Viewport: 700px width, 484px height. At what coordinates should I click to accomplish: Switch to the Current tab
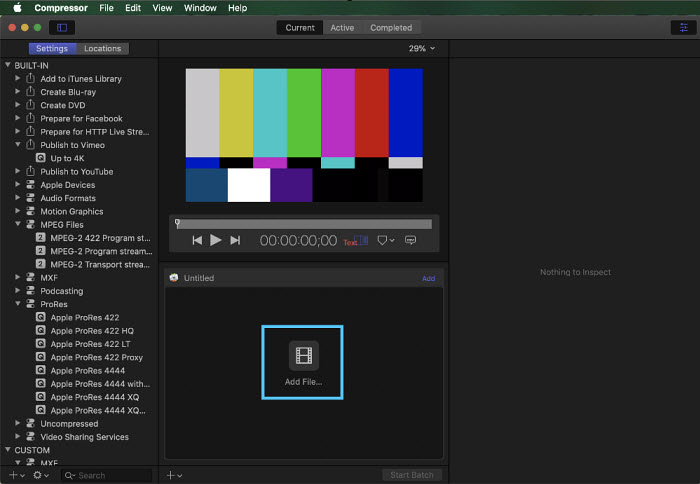click(300, 28)
